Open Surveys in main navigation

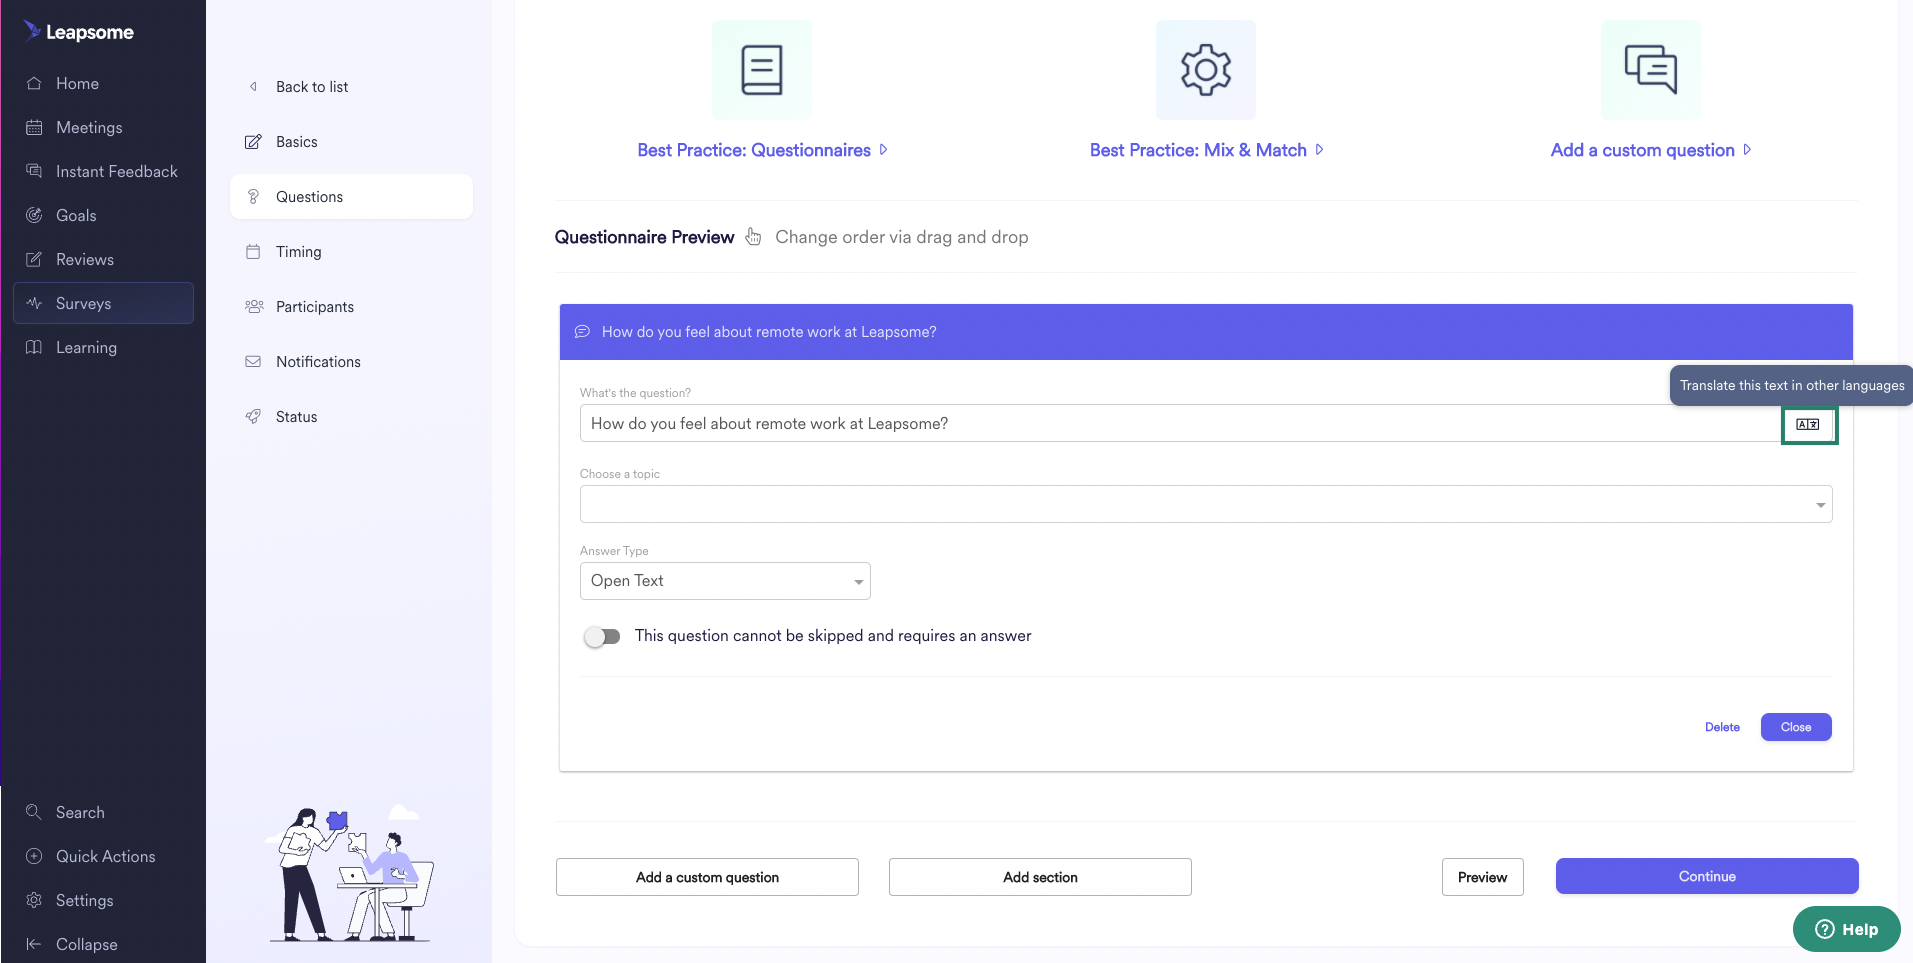pyautogui.click(x=103, y=303)
